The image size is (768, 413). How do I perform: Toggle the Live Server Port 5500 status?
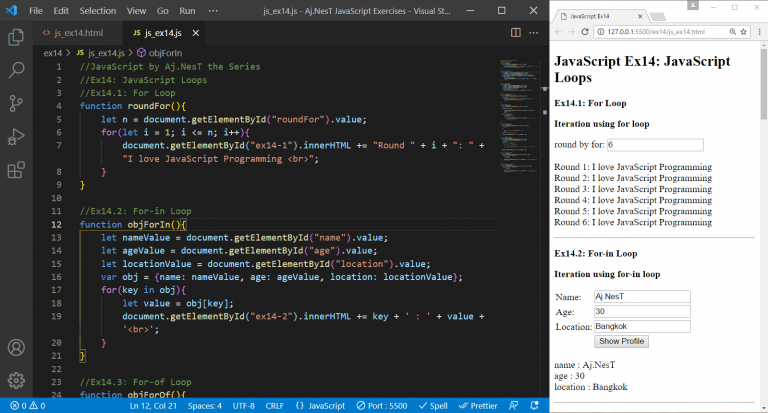coord(382,406)
